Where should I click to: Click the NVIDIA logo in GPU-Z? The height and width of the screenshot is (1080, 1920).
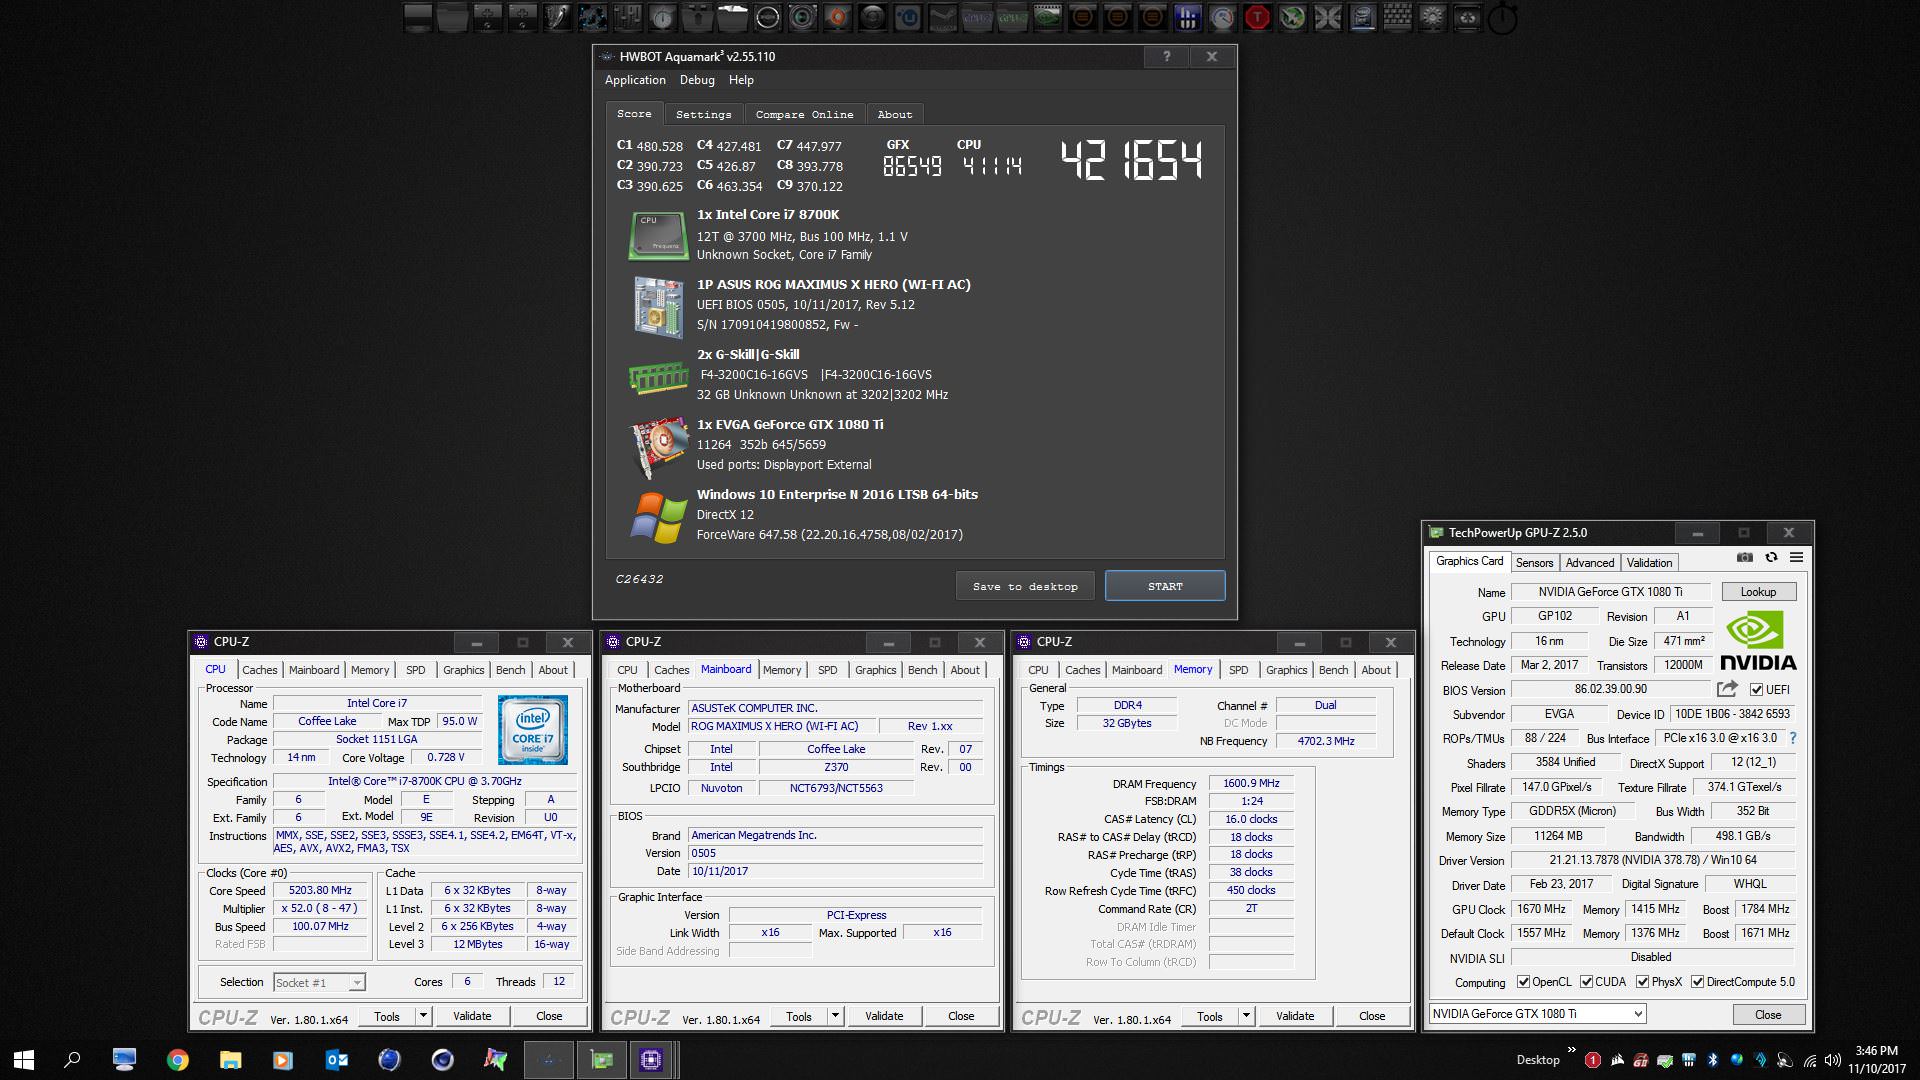click(x=1758, y=641)
